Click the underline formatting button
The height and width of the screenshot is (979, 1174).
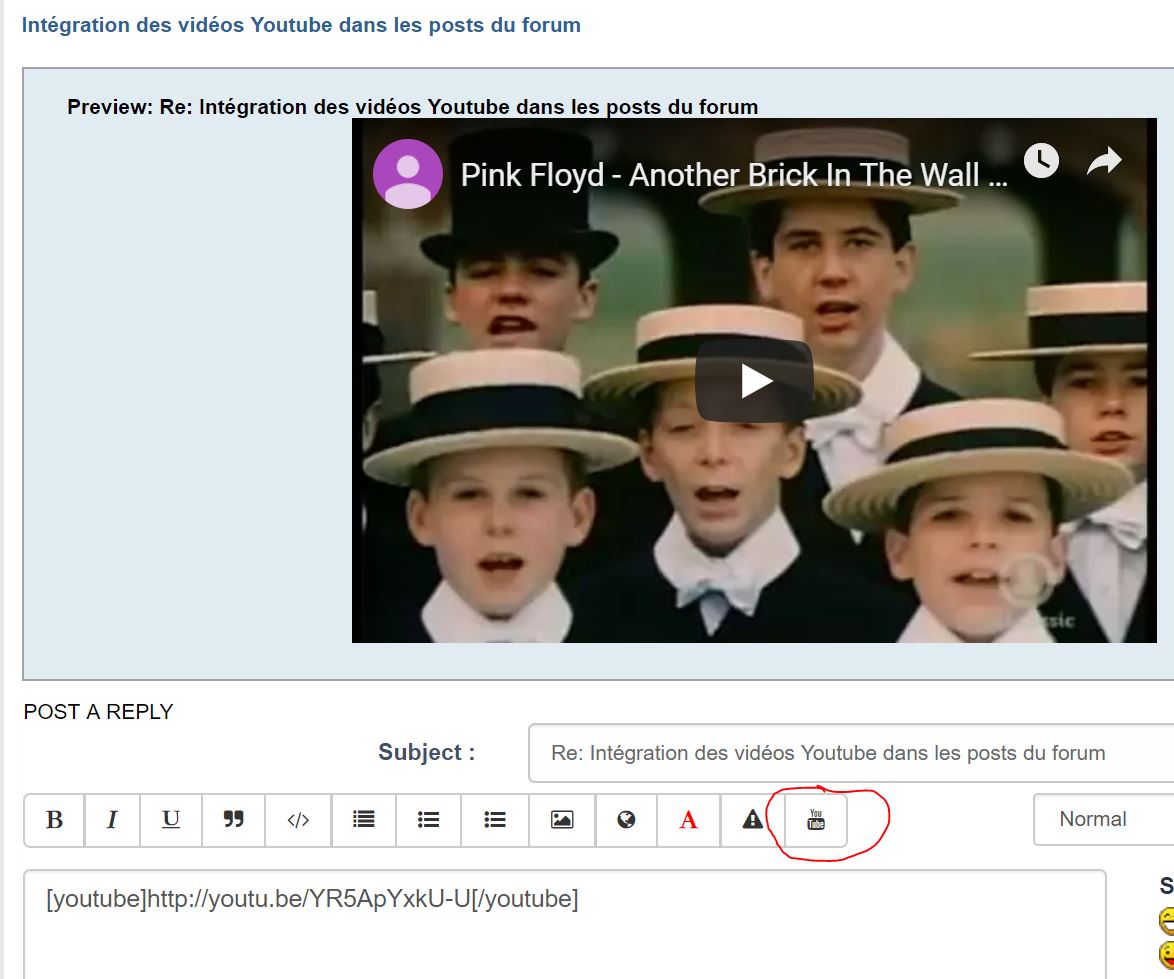171,820
